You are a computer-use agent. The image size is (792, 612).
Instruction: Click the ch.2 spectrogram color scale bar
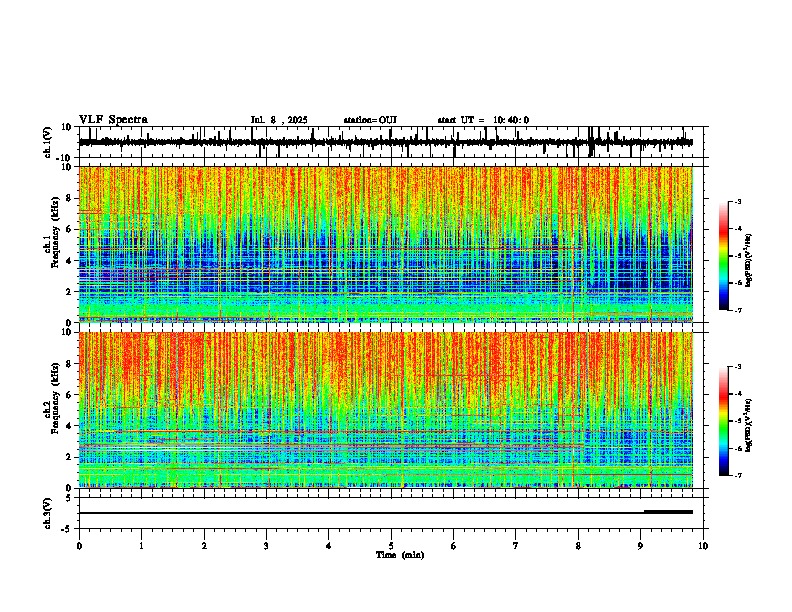(724, 421)
